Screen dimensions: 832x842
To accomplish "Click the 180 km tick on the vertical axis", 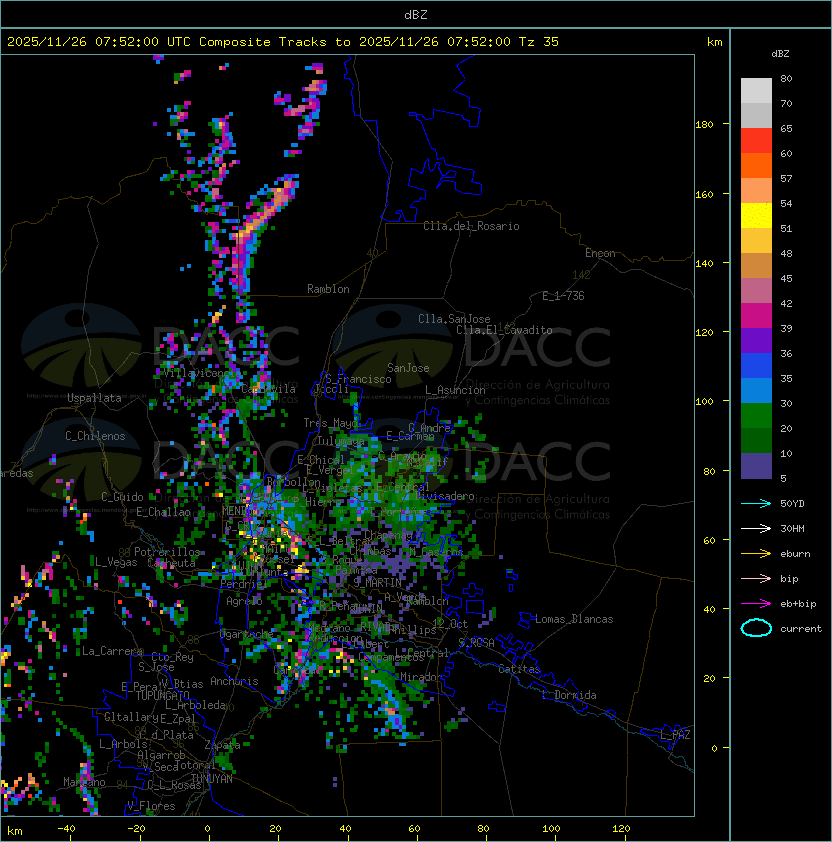I will coord(704,125).
